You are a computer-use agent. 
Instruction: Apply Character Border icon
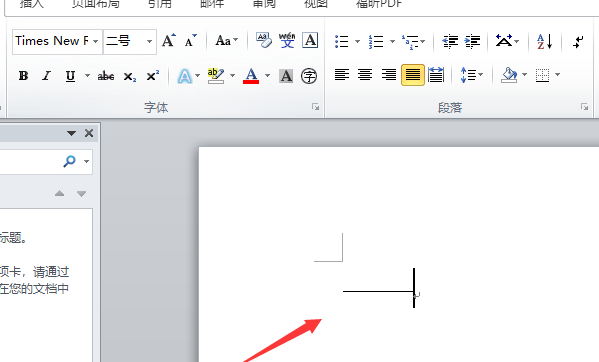pos(310,40)
